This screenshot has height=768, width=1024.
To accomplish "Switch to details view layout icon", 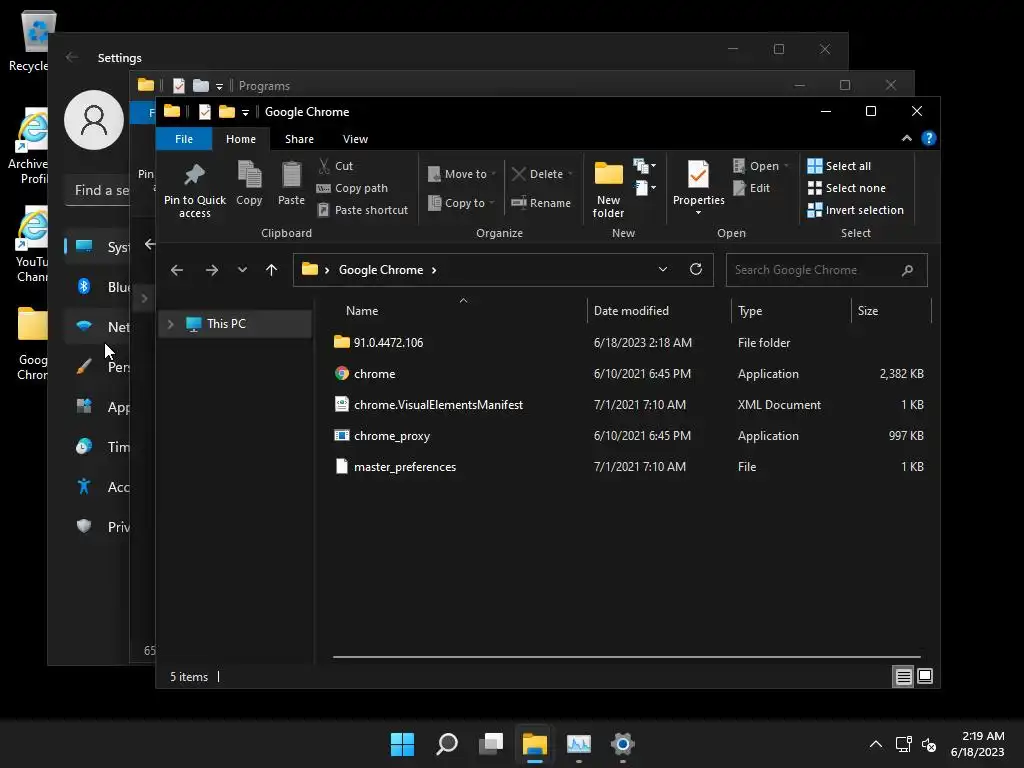I will click(903, 677).
